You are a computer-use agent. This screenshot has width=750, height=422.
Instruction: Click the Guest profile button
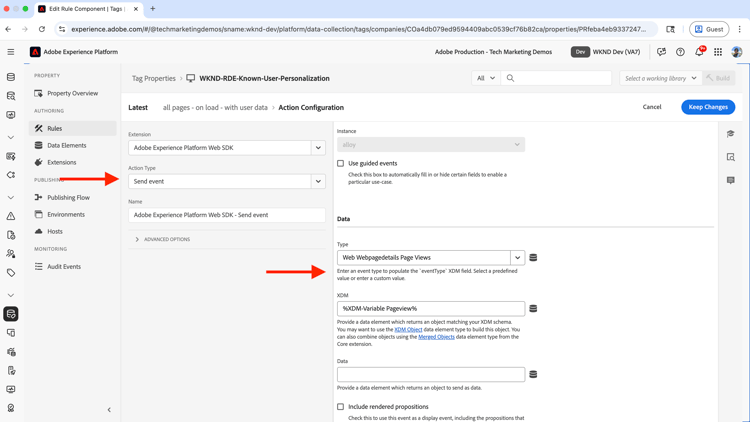pos(709,29)
